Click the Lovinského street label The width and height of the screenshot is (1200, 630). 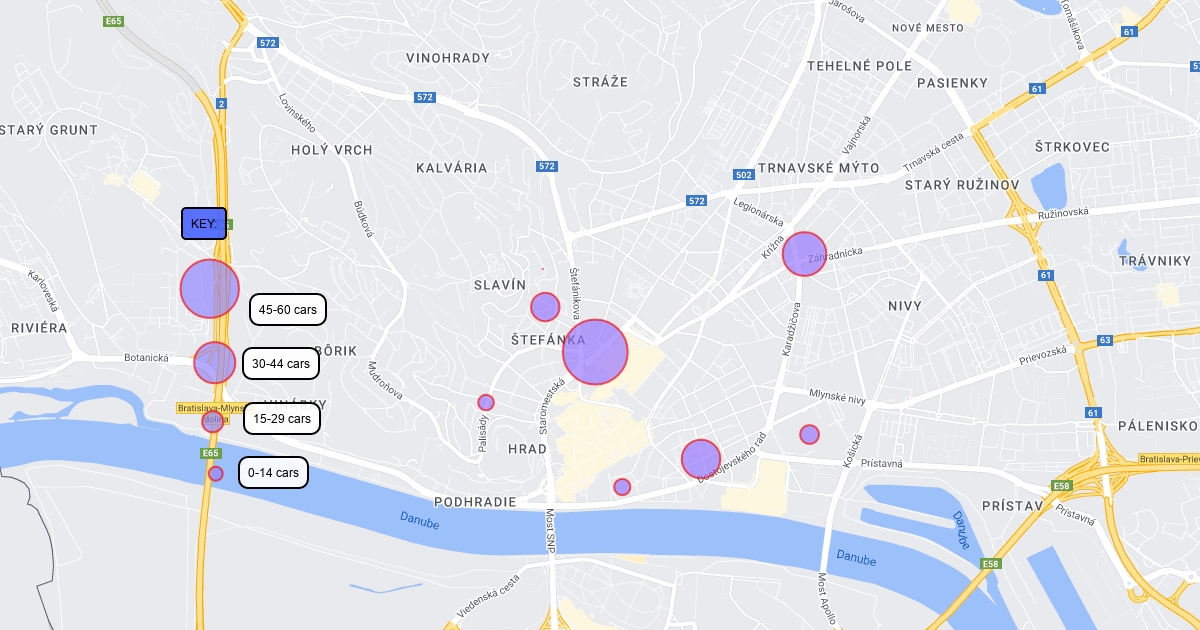click(x=297, y=114)
